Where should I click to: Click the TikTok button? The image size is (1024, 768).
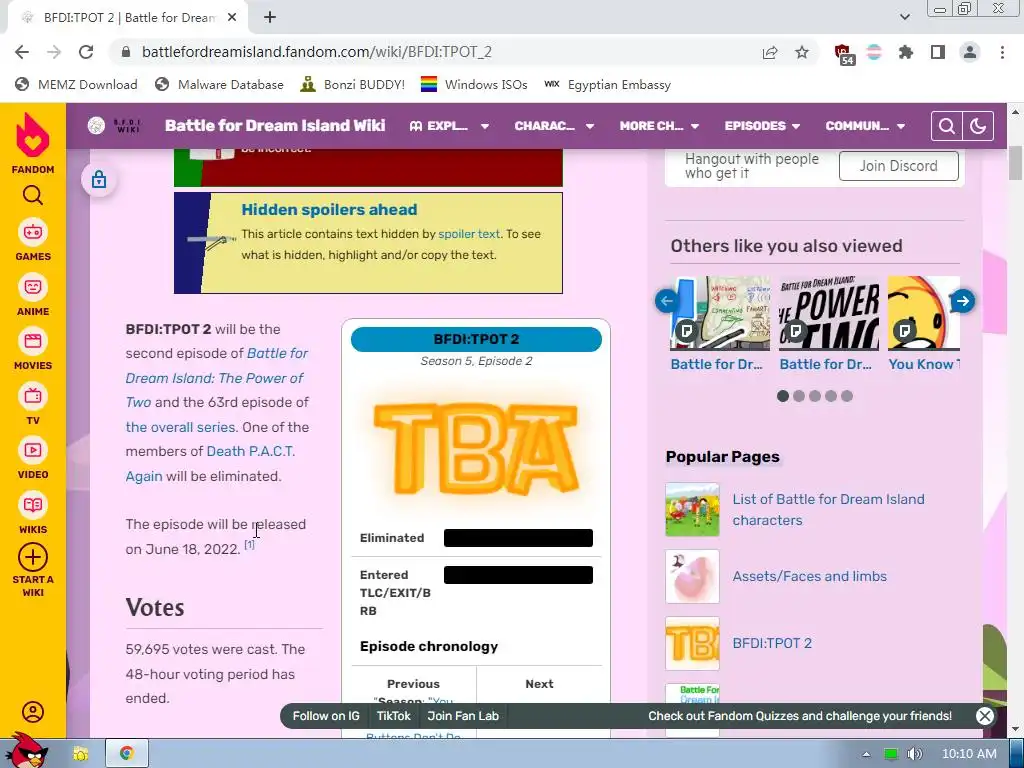393,716
